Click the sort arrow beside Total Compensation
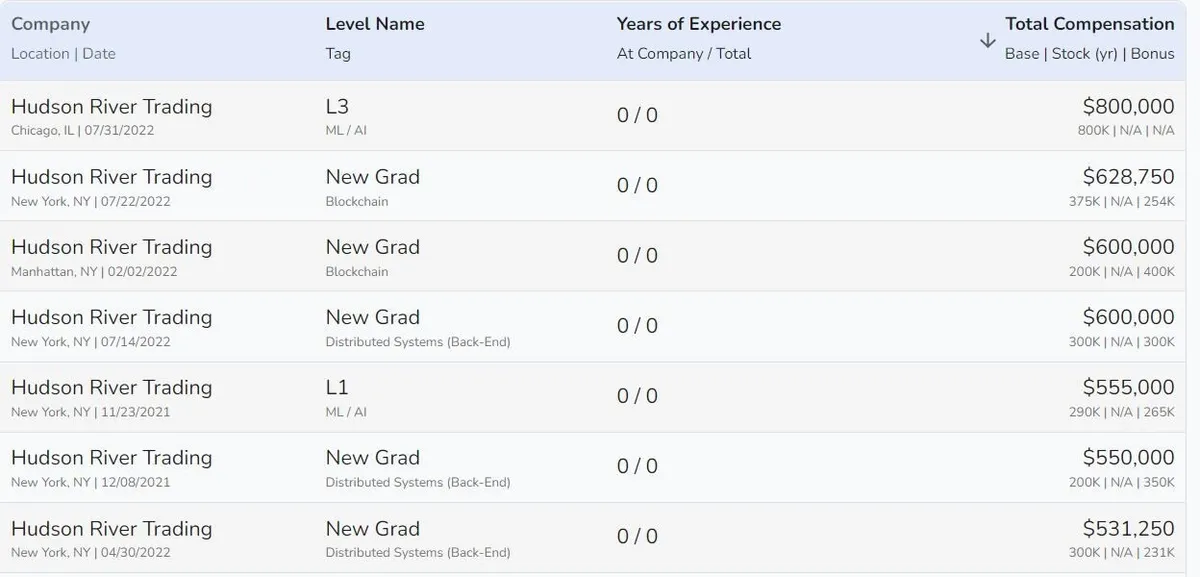This screenshot has height=577, width=1200. click(987, 40)
